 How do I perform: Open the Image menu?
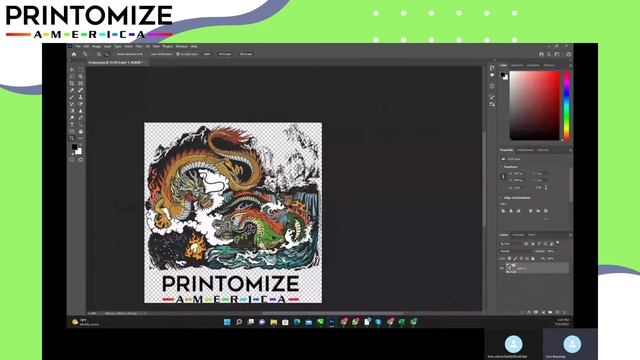click(x=96, y=46)
